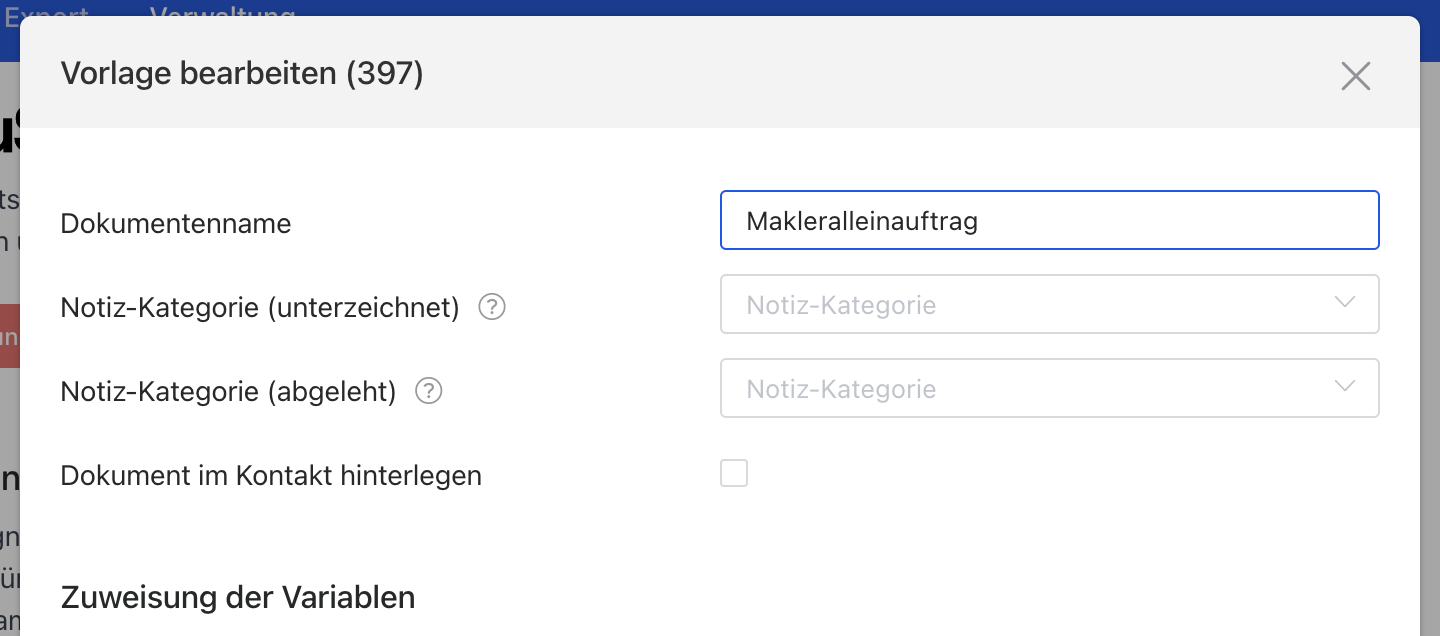Click help icon beside Notiz-Kategorie (unterzeichnet)
Screen dimensions: 1440x636
[x=492, y=307]
